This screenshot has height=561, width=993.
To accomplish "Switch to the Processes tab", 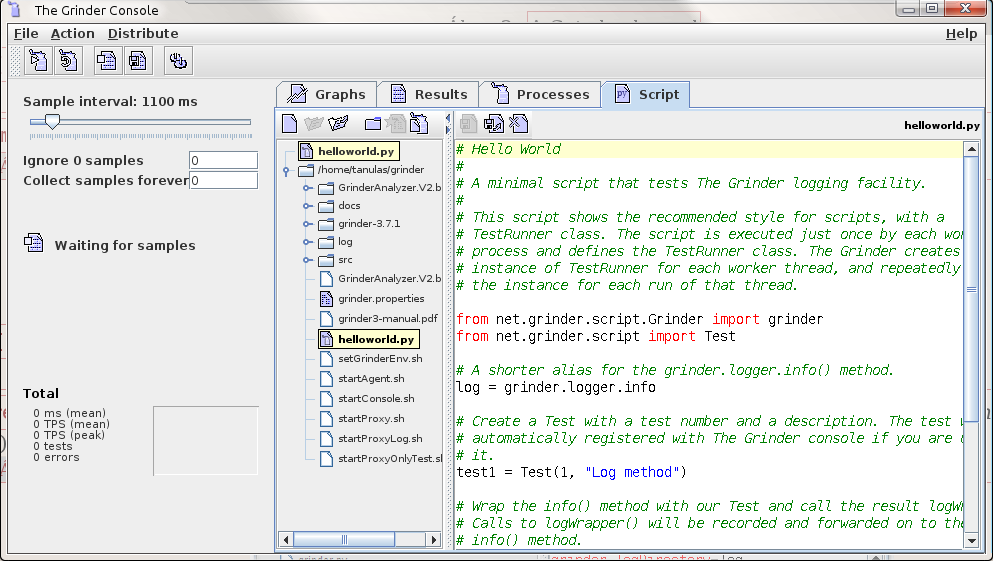I will tap(540, 94).
